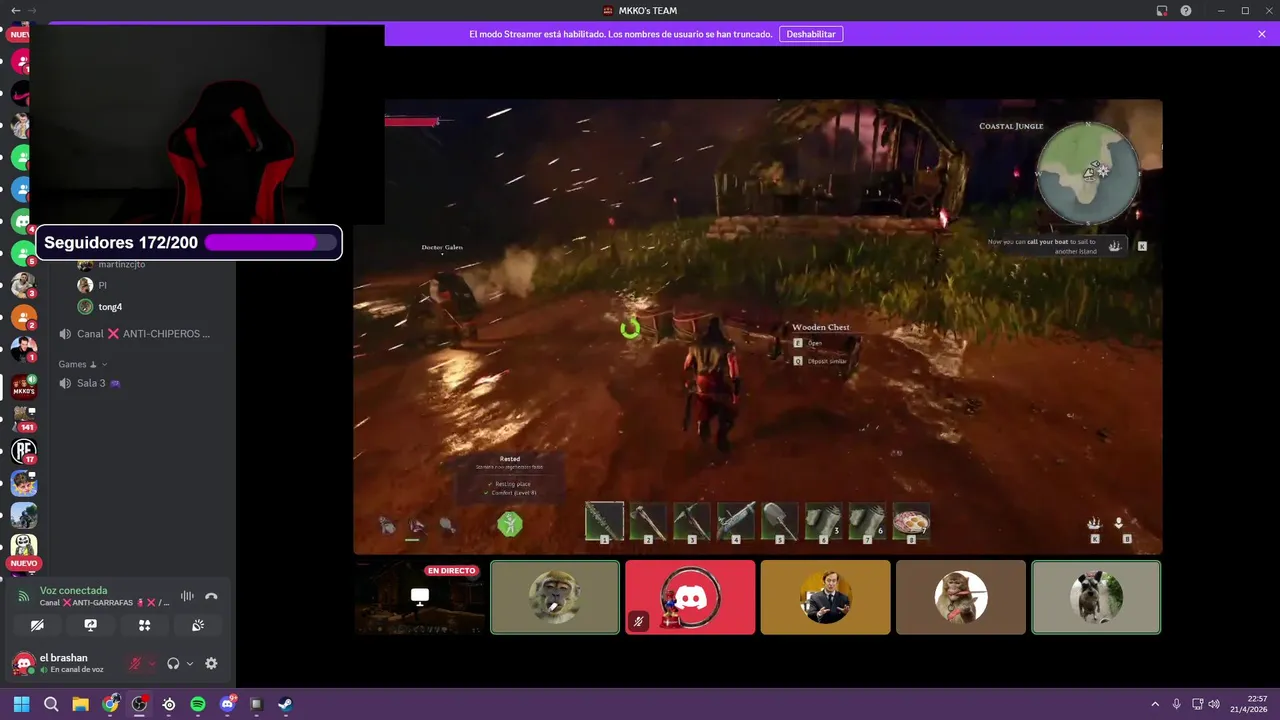Collapse the Games category
The height and width of the screenshot is (720, 1280).
[x=83, y=364]
